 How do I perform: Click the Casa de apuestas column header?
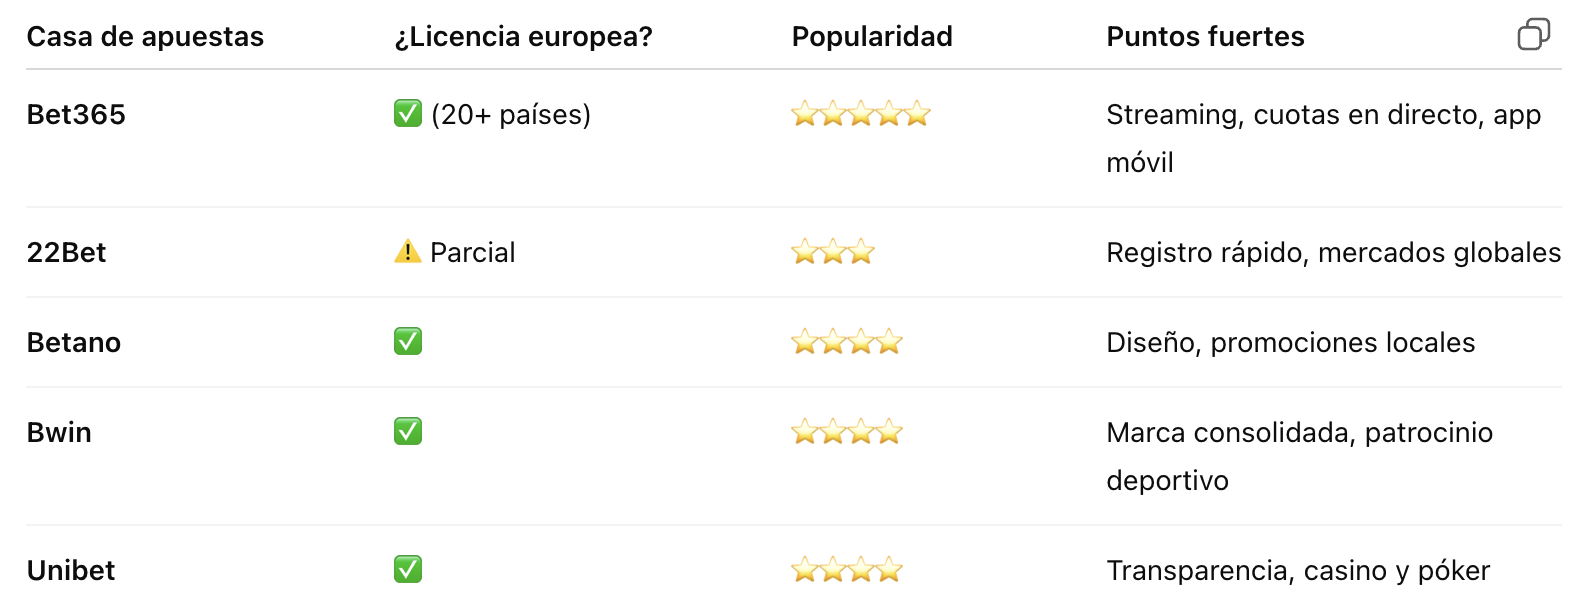[145, 37]
